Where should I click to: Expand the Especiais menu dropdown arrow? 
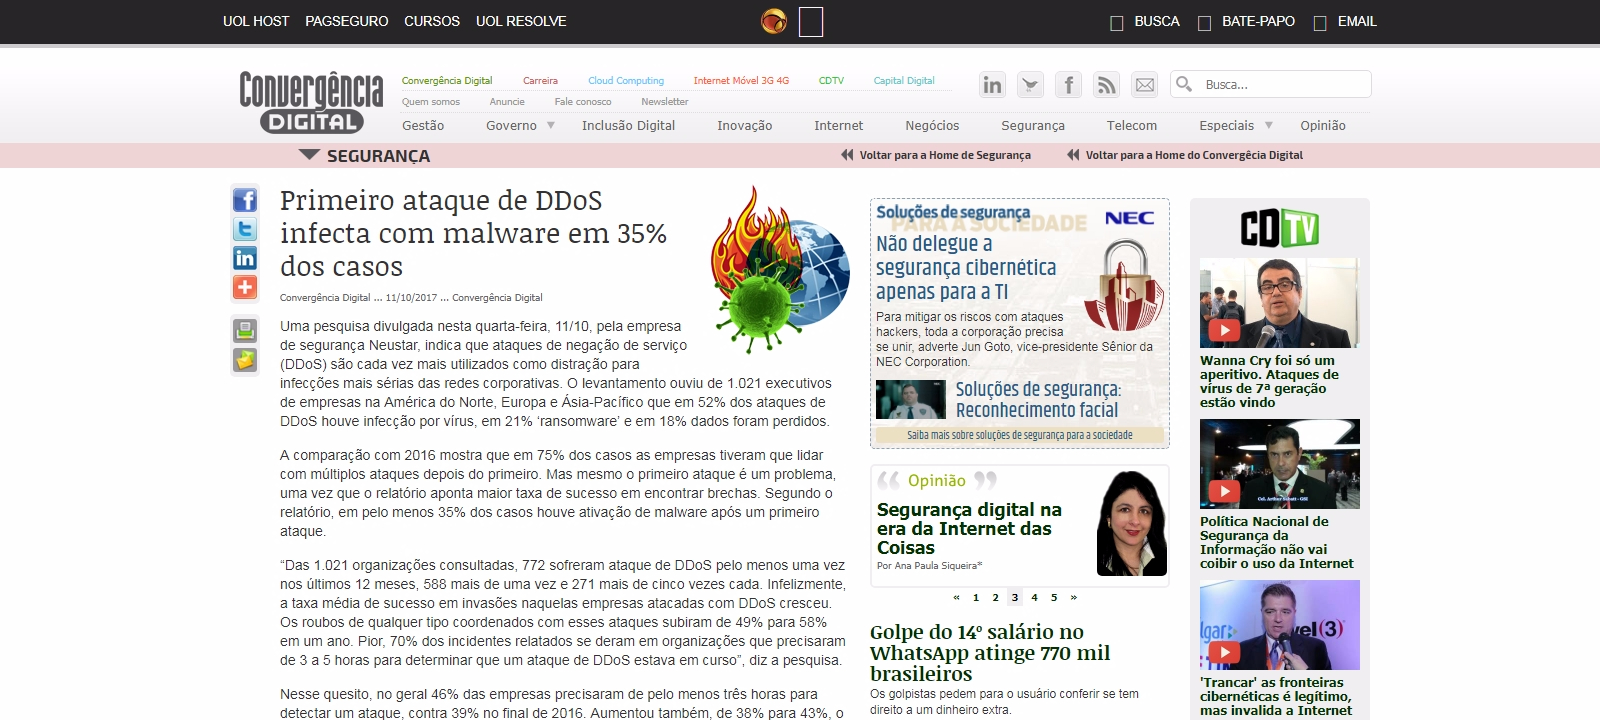point(1269,126)
